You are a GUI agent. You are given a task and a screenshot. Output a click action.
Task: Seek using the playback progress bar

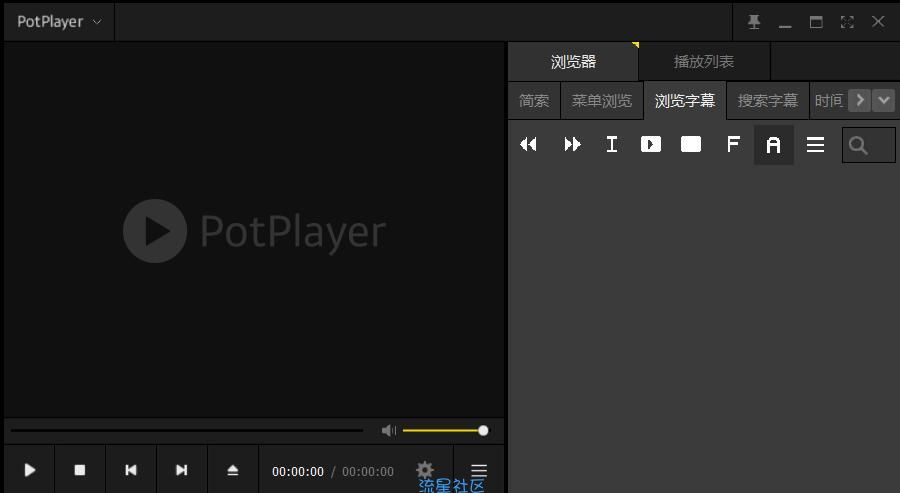tap(187, 430)
